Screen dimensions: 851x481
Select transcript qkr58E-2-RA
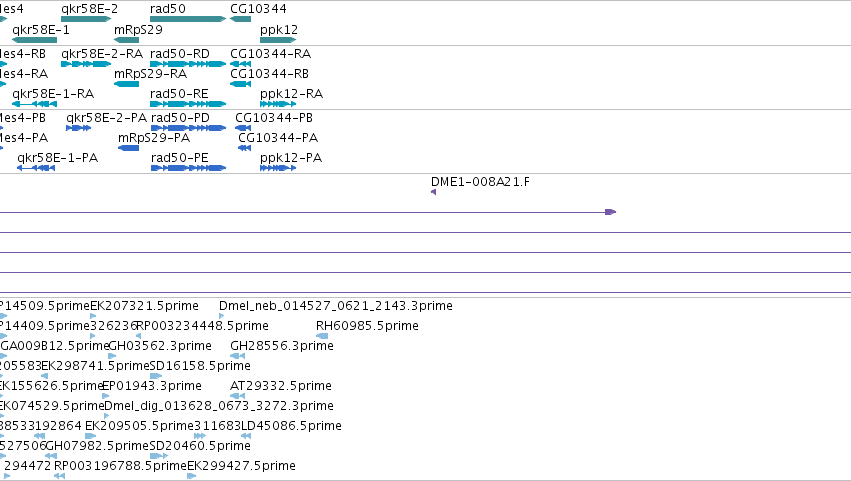click(x=86, y=64)
